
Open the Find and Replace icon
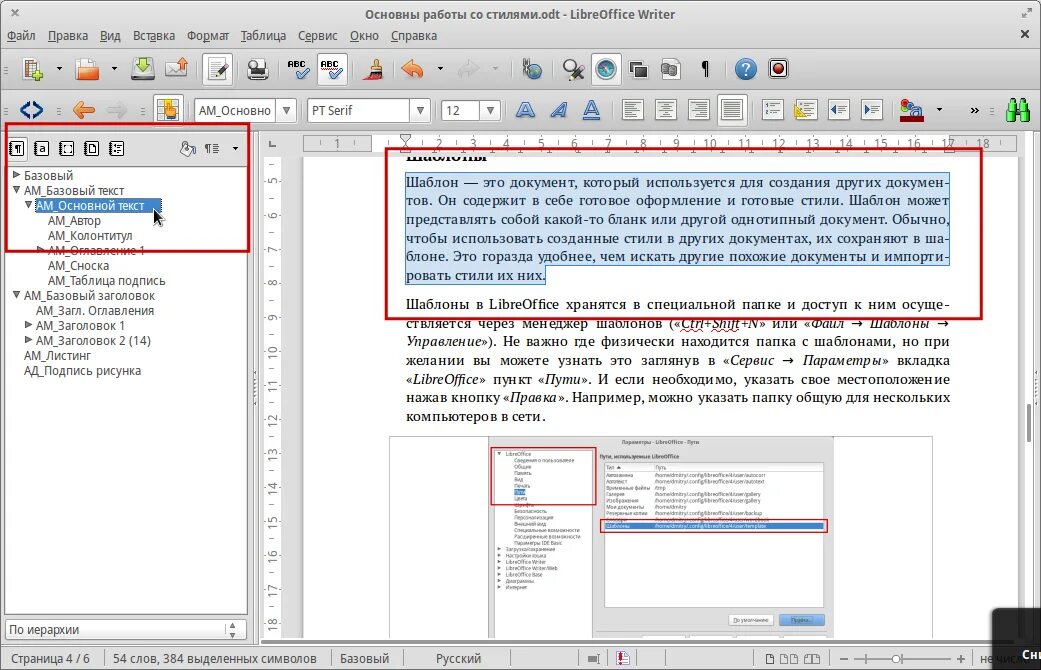click(x=572, y=69)
